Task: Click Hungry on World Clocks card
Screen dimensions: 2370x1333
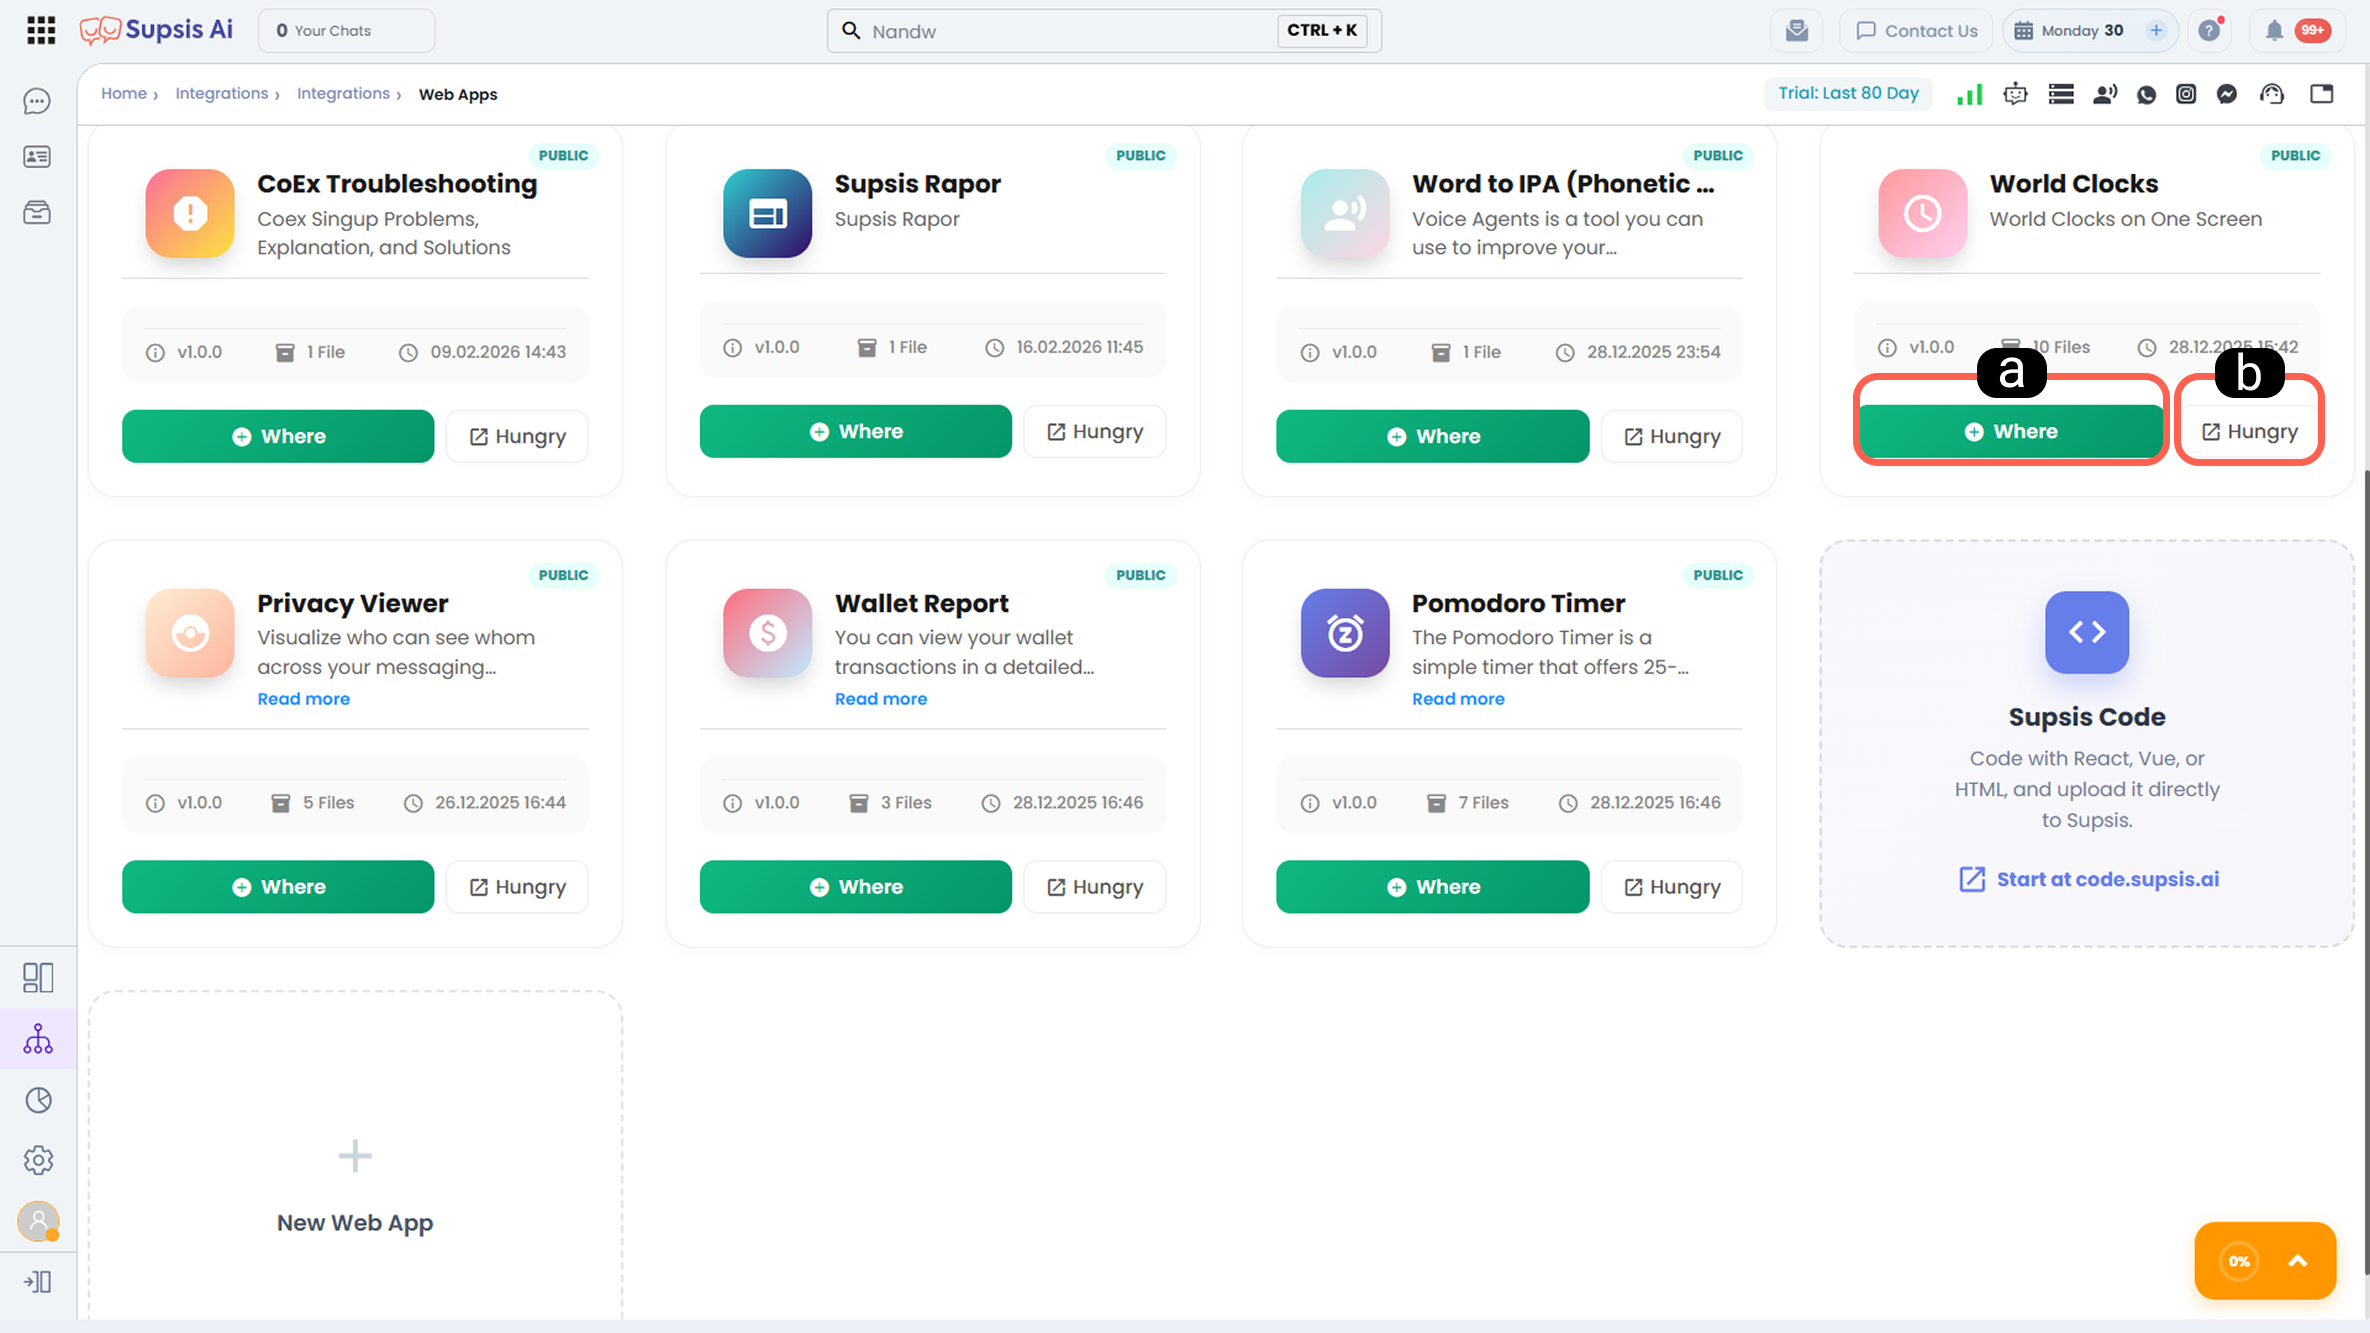Action: pyautogui.click(x=2249, y=431)
